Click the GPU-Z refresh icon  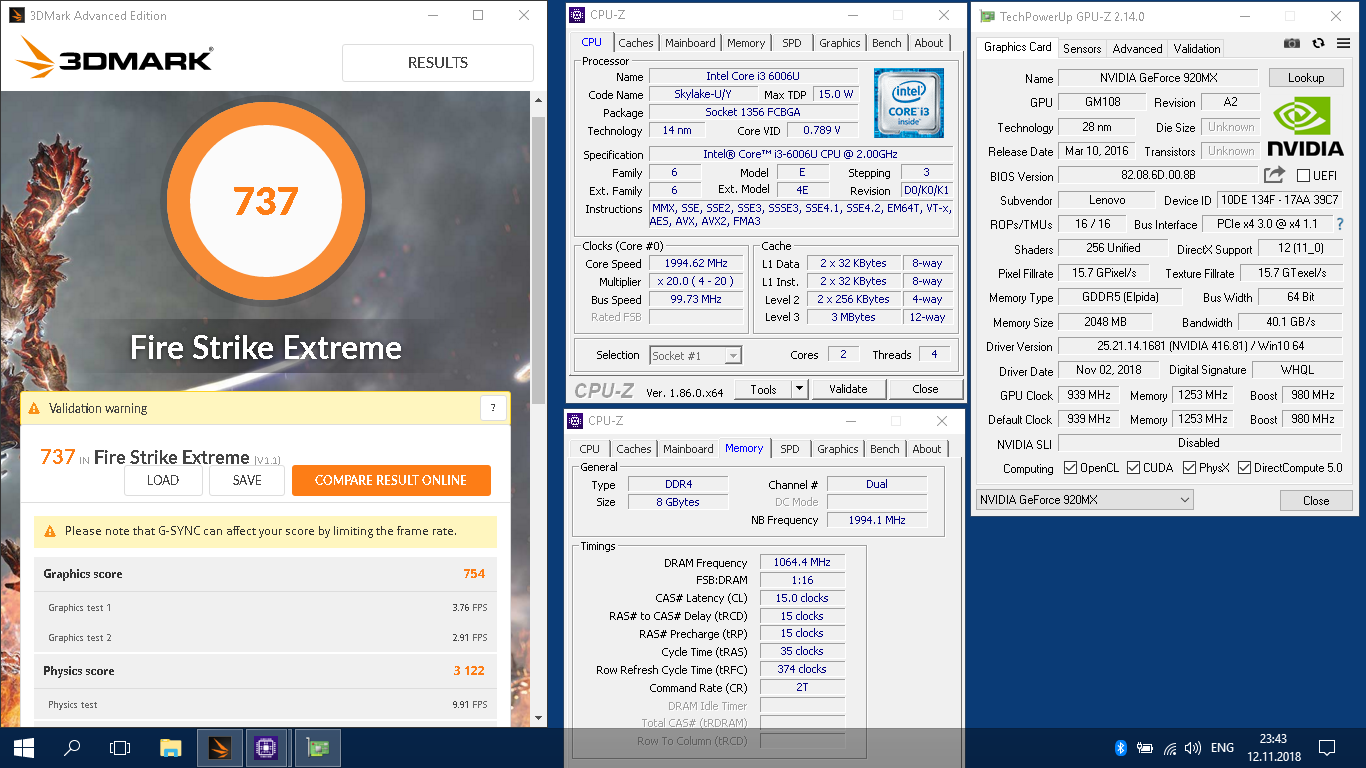coord(1318,43)
